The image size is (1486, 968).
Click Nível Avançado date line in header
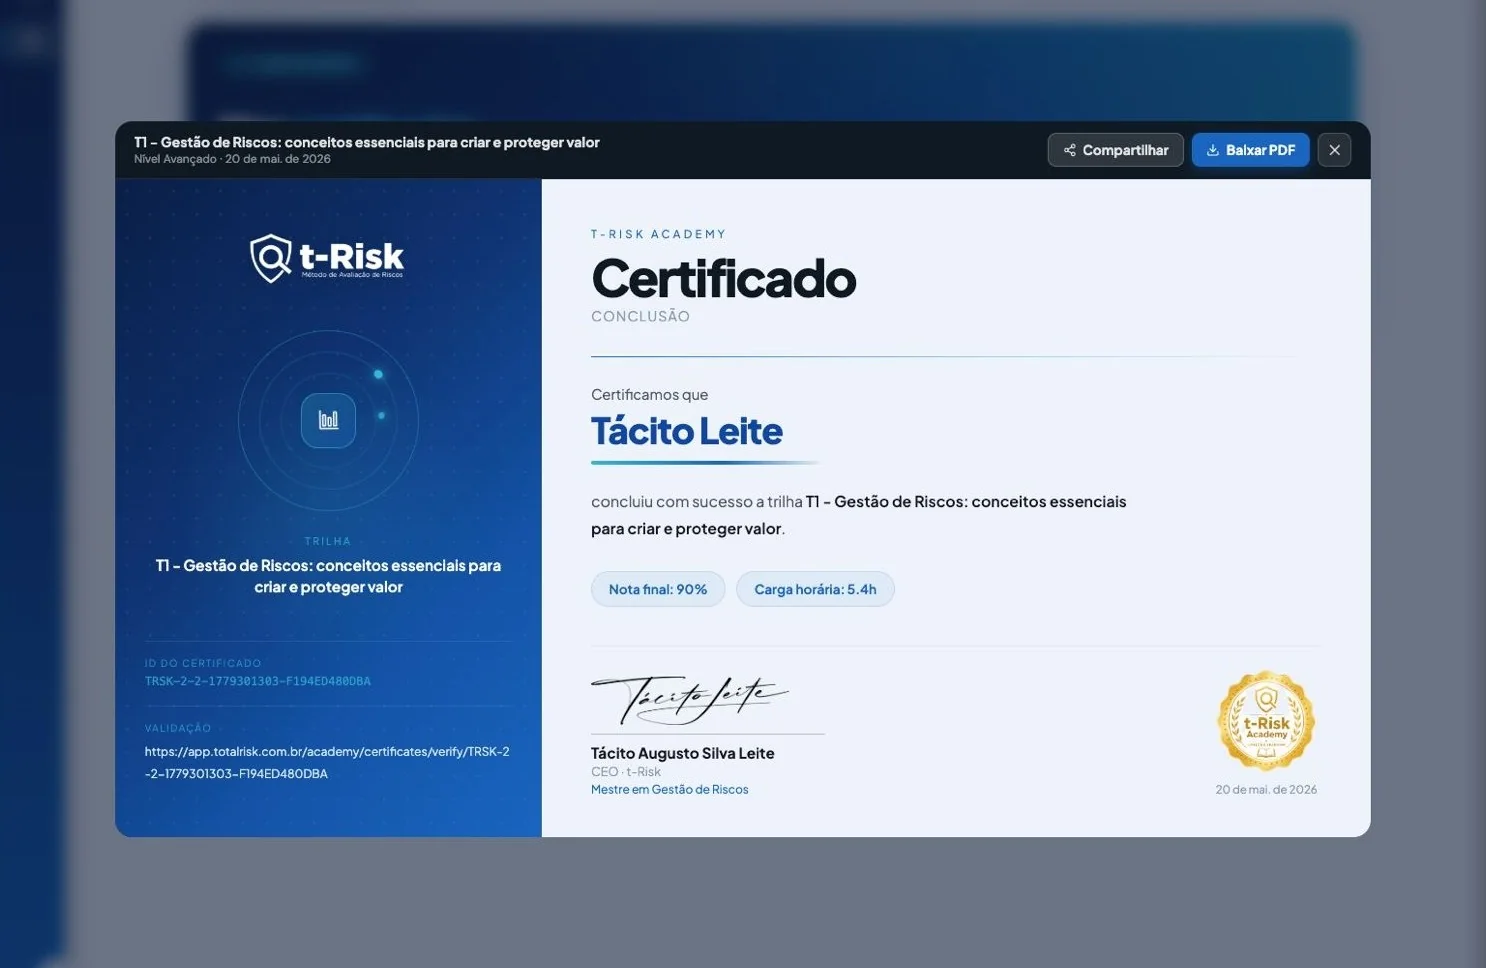[x=232, y=159]
